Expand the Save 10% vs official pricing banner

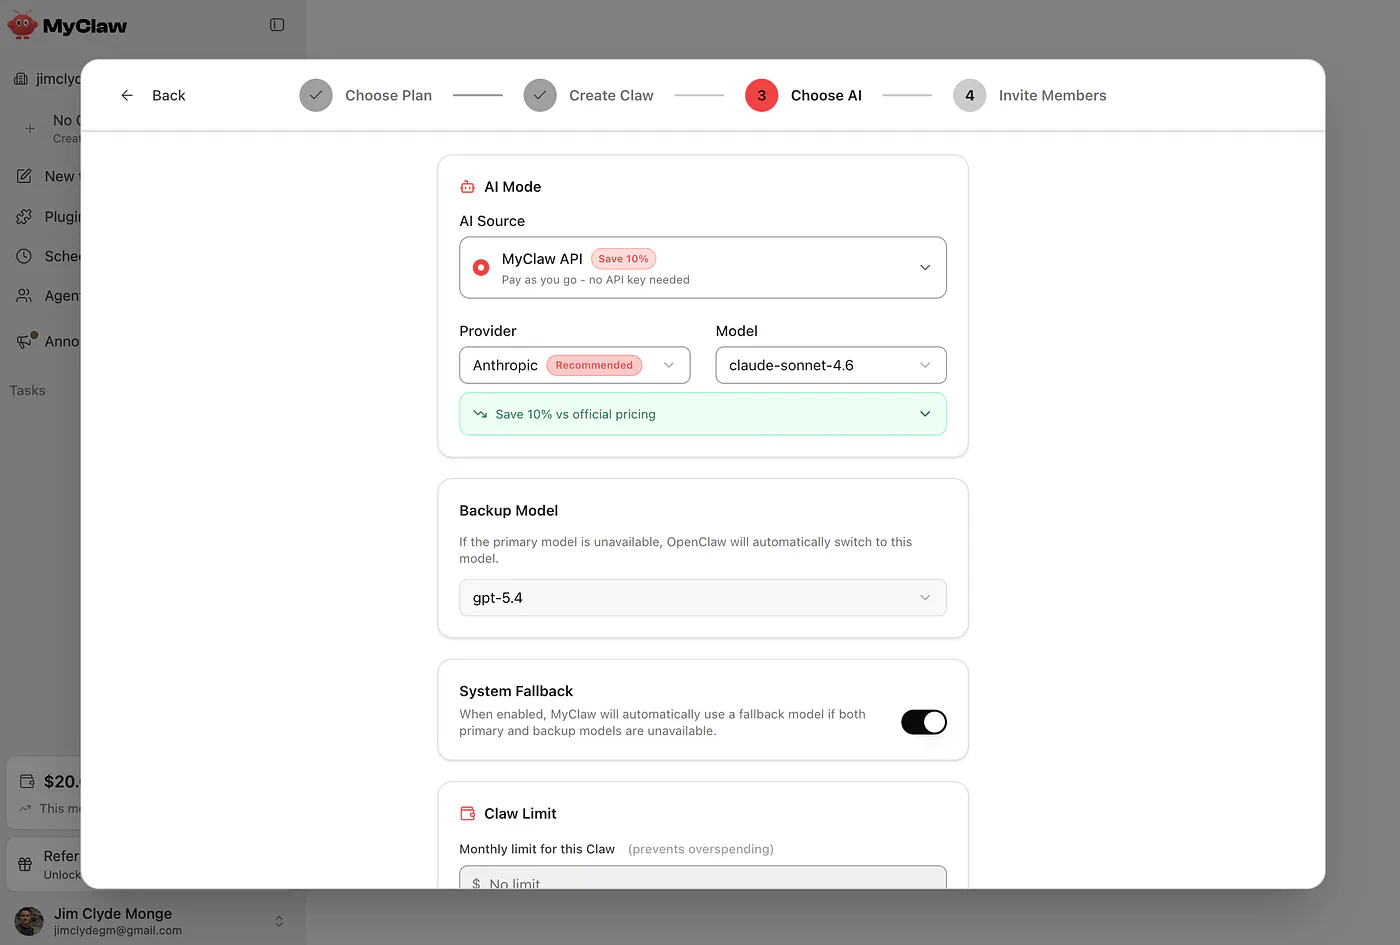pos(703,414)
